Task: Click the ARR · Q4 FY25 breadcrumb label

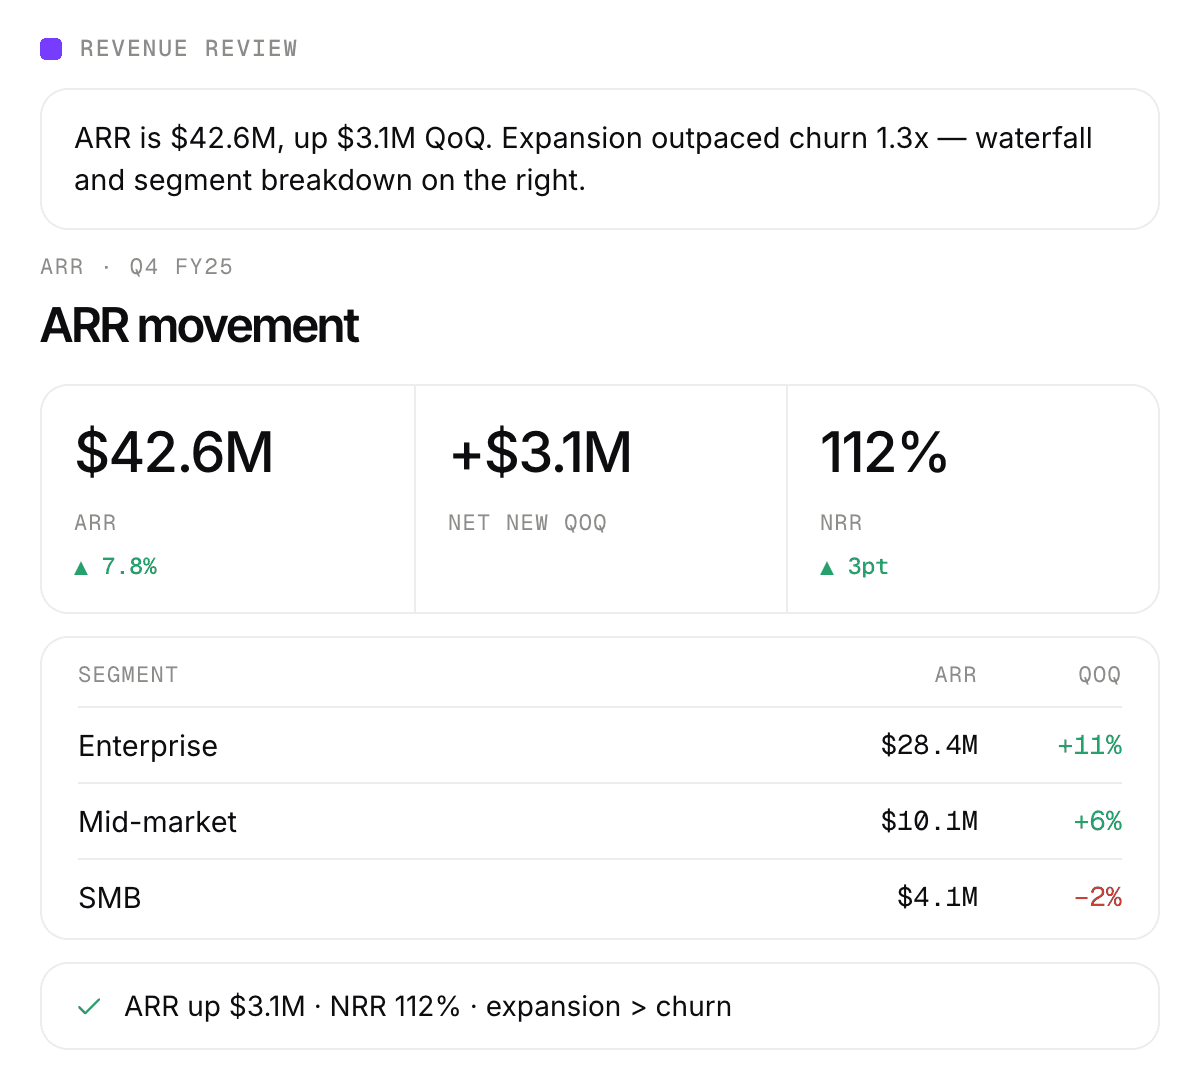Action: pos(137,267)
